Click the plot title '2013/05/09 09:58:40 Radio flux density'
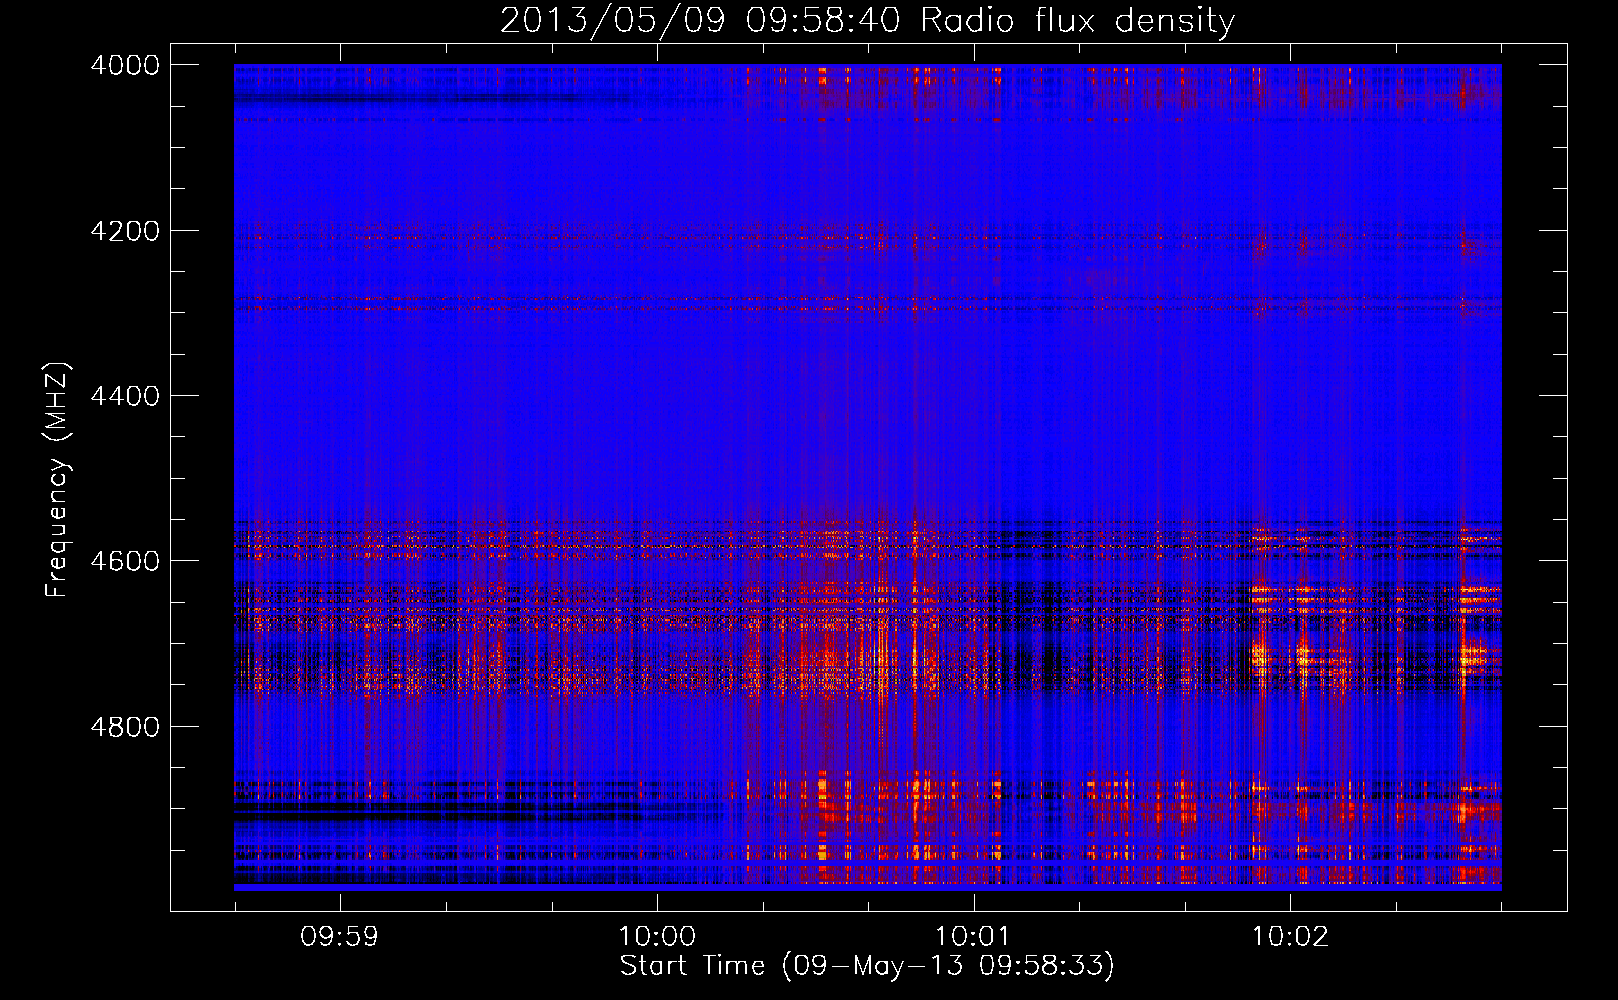1618x1000 pixels. point(867,20)
